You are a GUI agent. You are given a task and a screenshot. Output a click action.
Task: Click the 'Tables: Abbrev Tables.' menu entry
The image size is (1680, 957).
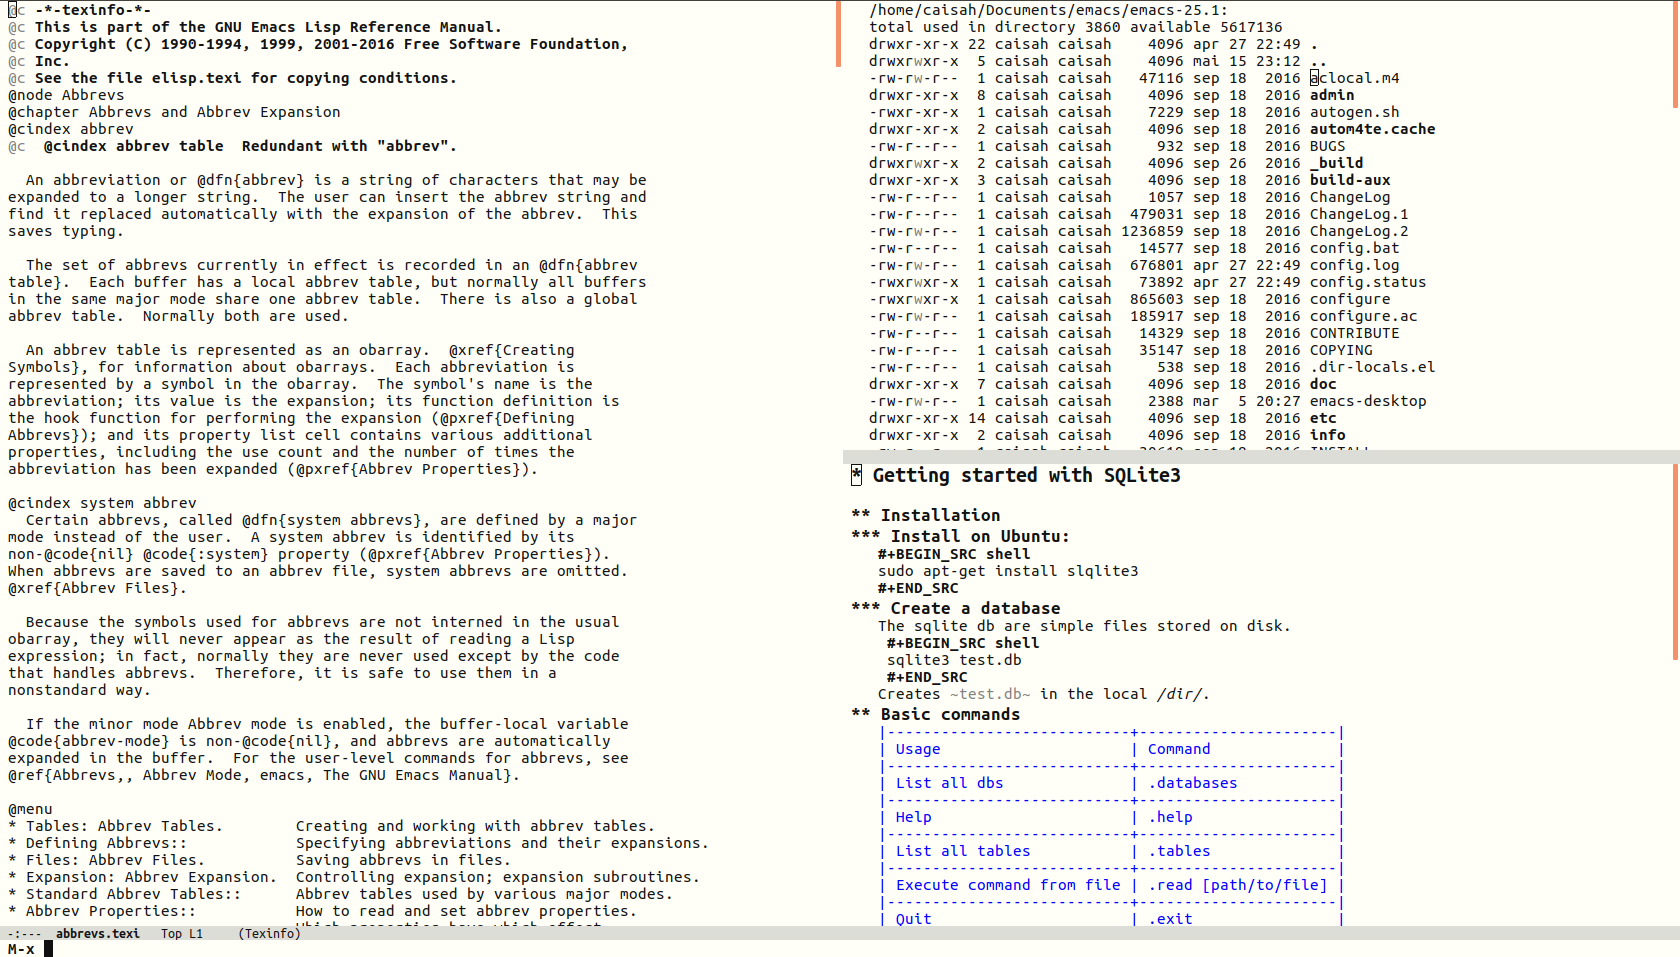pyautogui.click(x=116, y=826)
